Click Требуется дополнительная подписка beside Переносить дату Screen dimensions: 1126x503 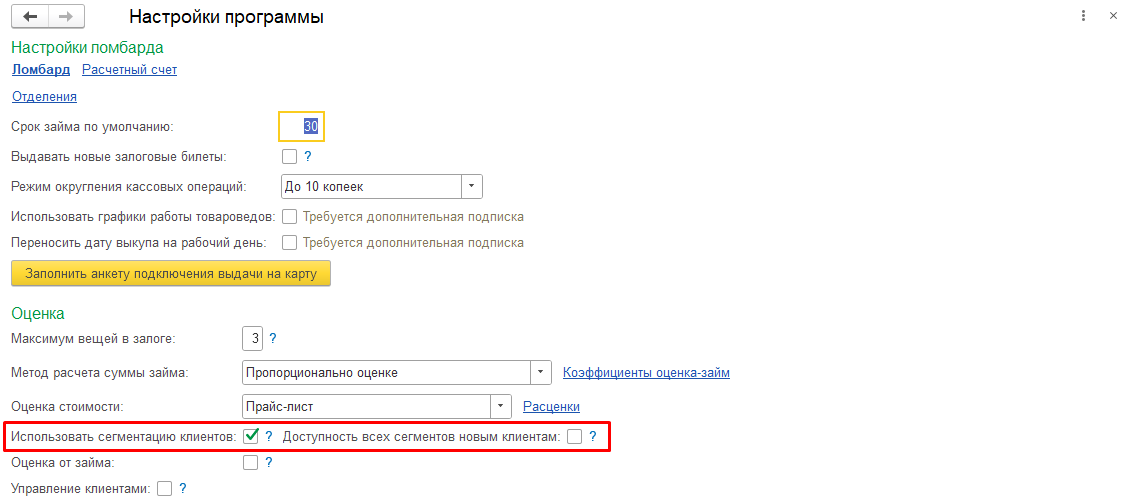(413, 242)
